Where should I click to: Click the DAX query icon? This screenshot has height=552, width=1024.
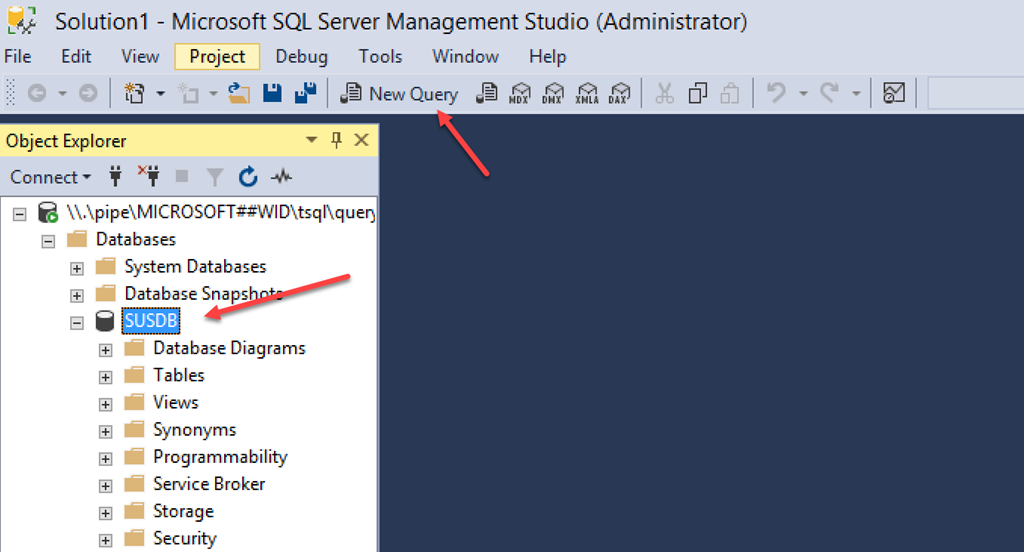[620, 94]
